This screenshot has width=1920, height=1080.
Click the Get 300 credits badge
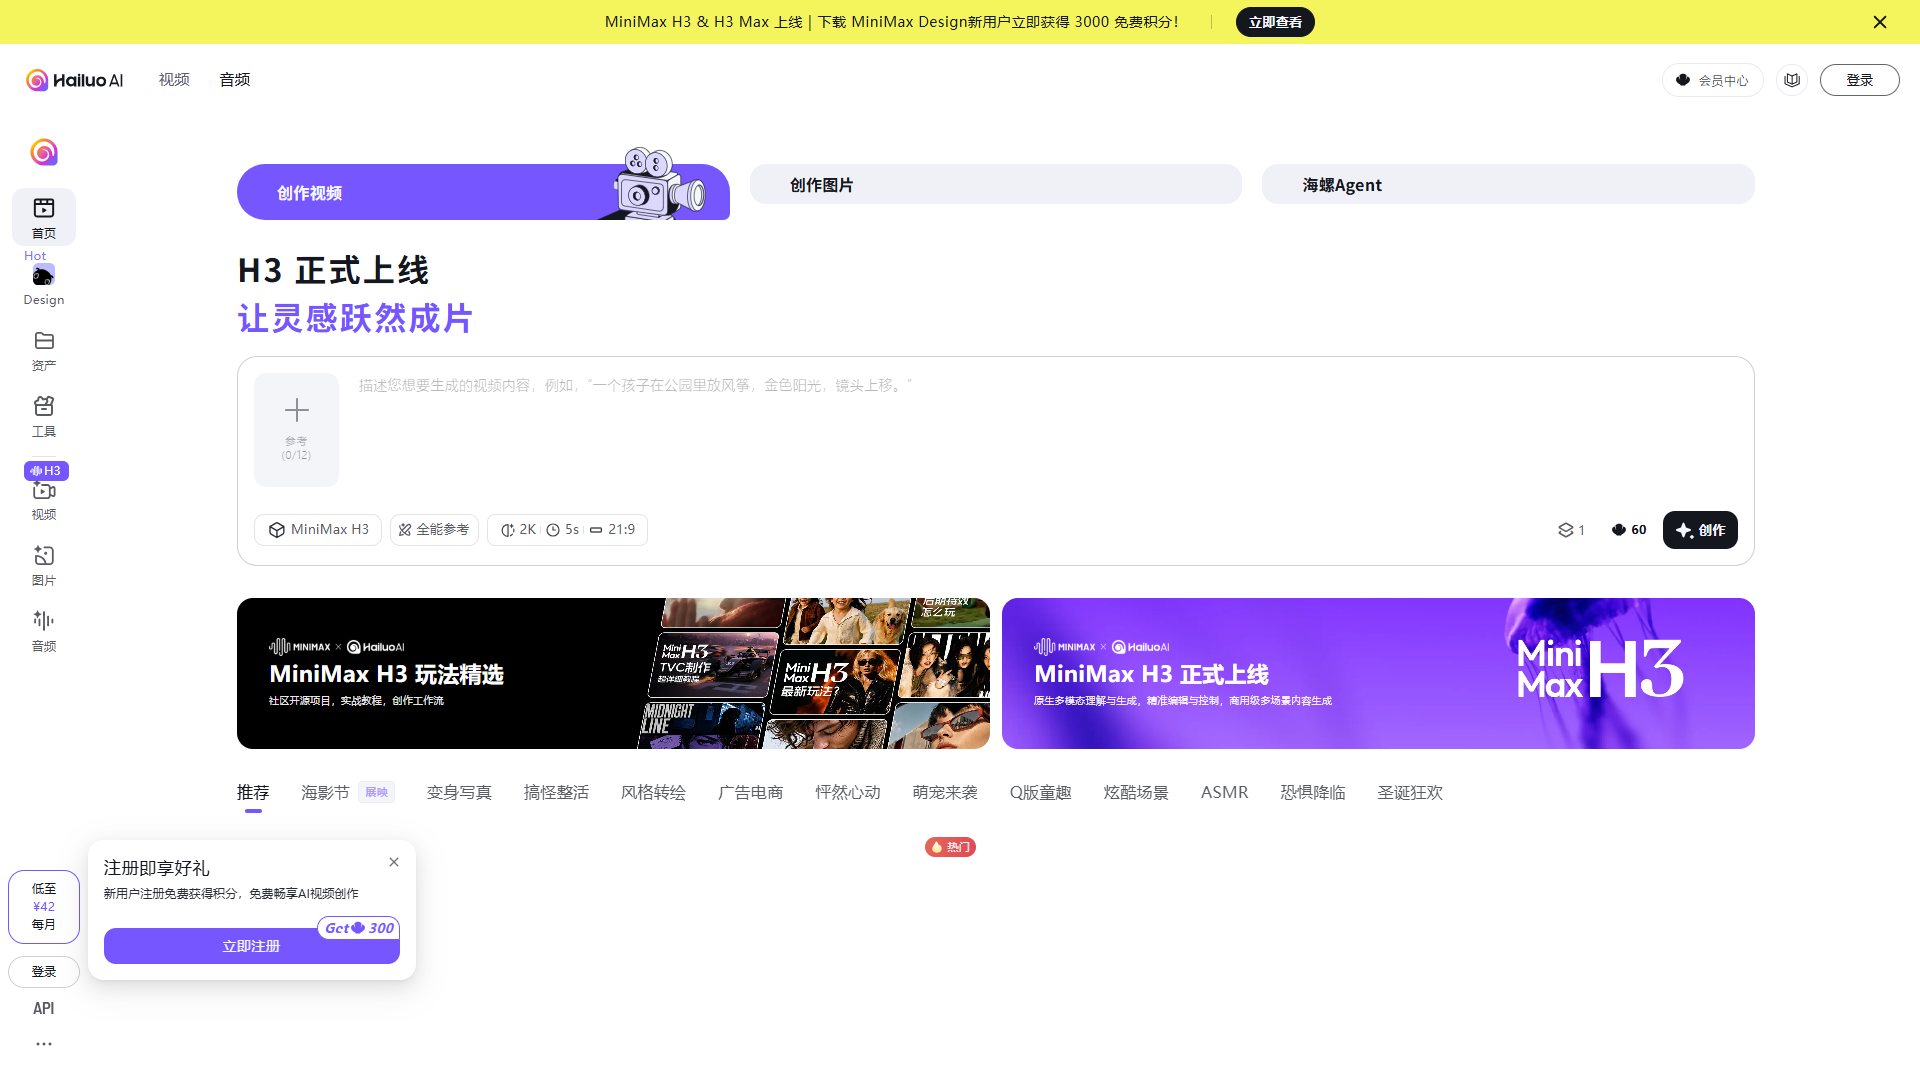coord(359,928)
